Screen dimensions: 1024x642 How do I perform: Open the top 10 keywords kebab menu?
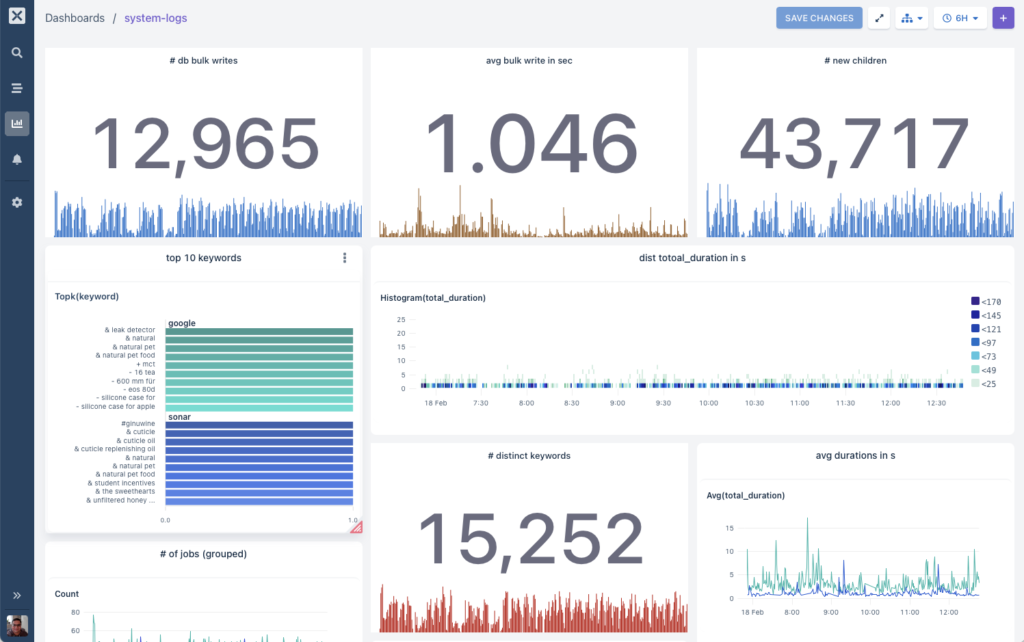tap(345, 258)
